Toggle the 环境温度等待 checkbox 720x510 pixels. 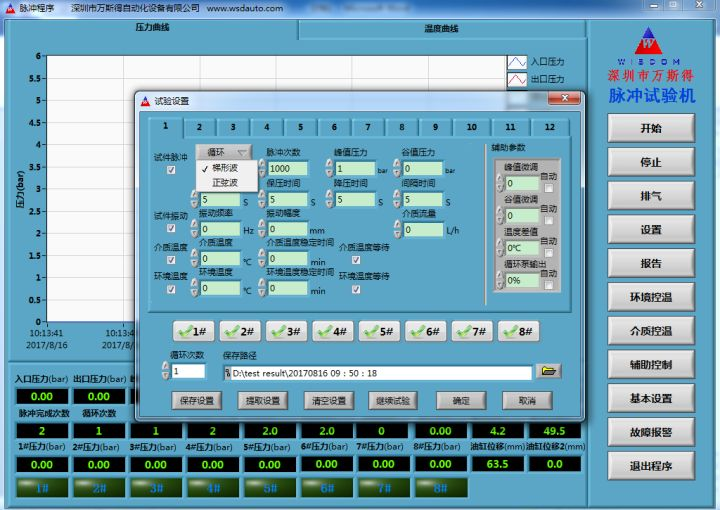(356, 289)
